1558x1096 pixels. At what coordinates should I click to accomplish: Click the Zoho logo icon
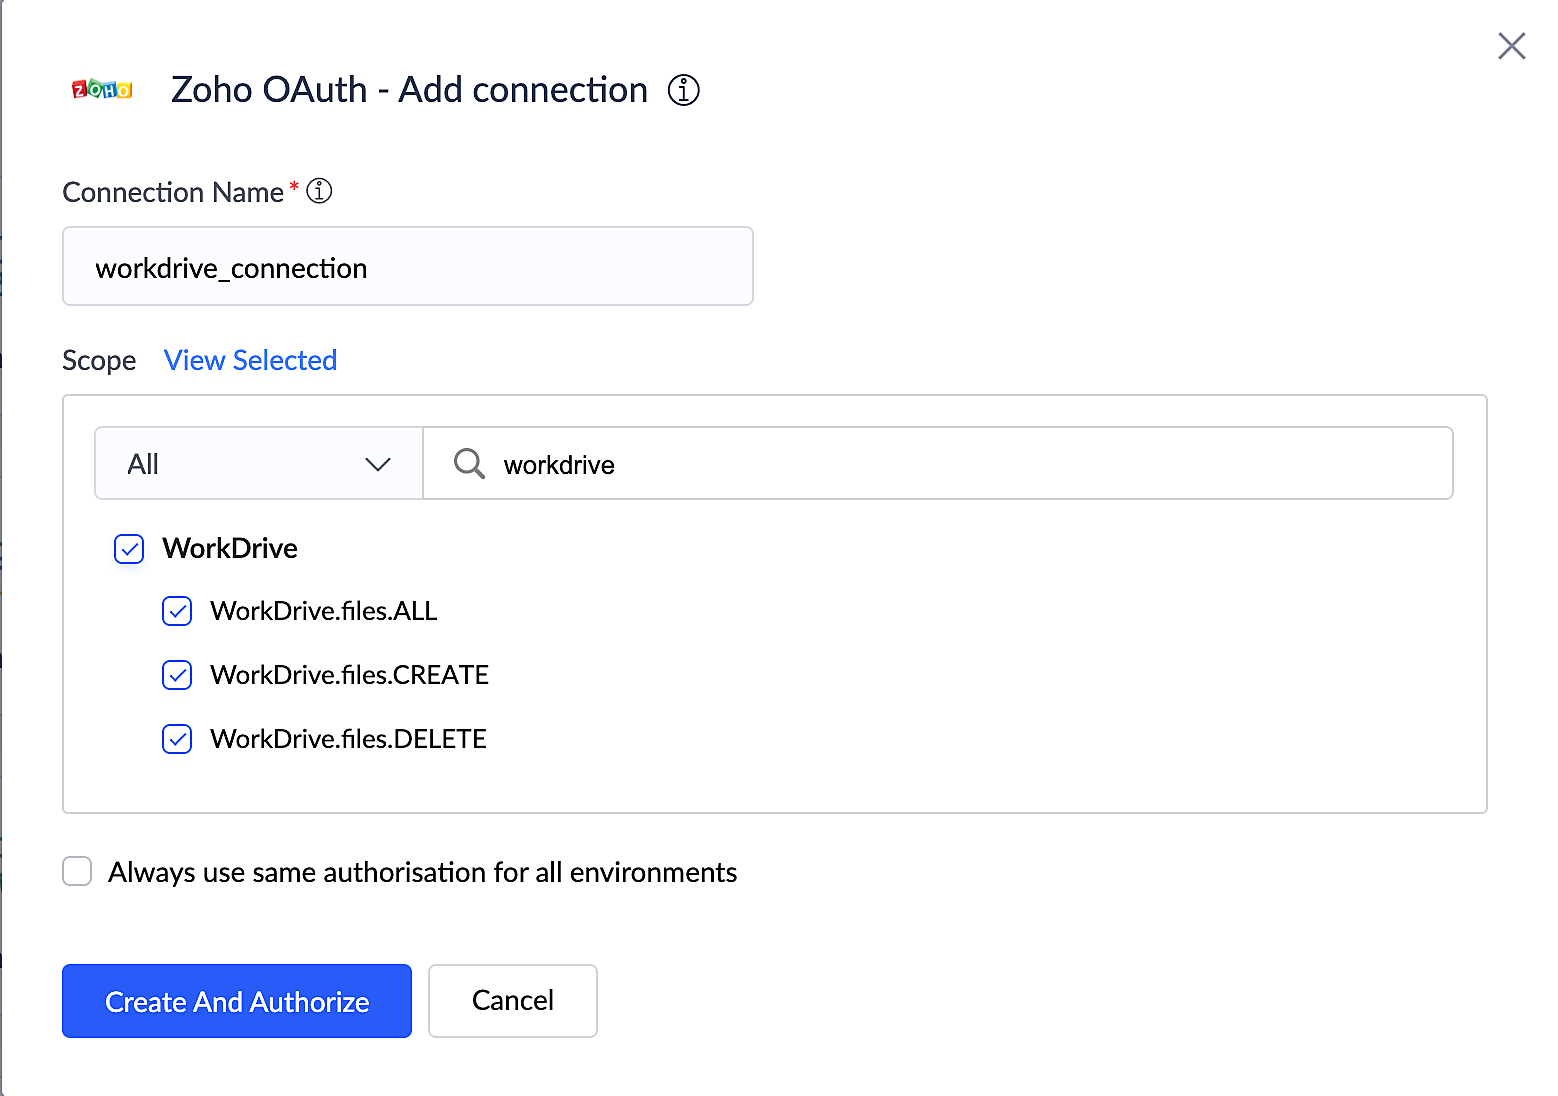point(102,90)
